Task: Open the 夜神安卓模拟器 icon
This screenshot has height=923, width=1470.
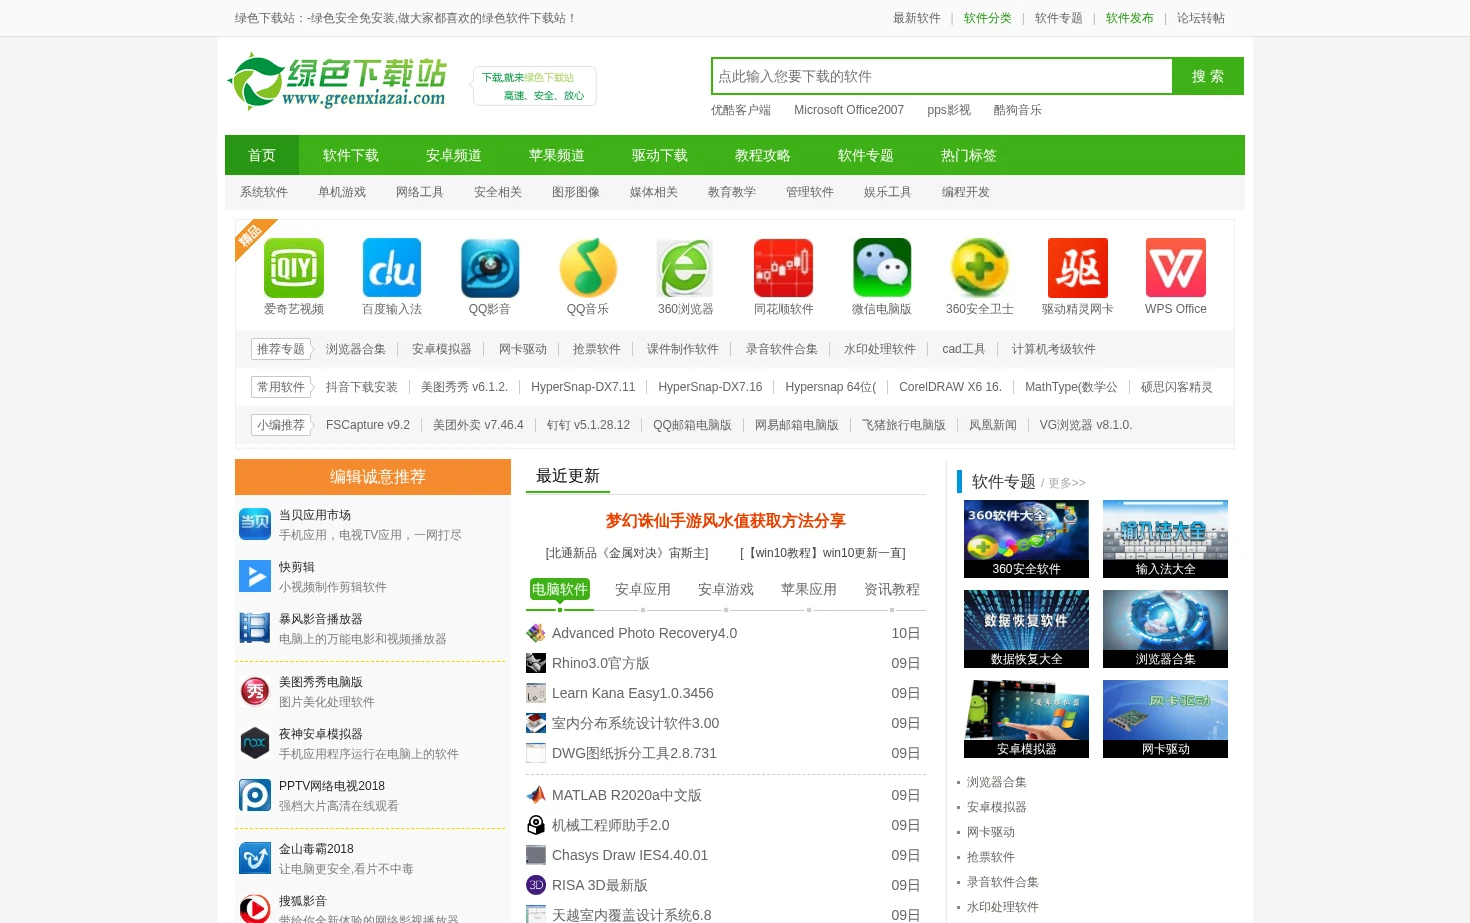Action: pos(255,743)
